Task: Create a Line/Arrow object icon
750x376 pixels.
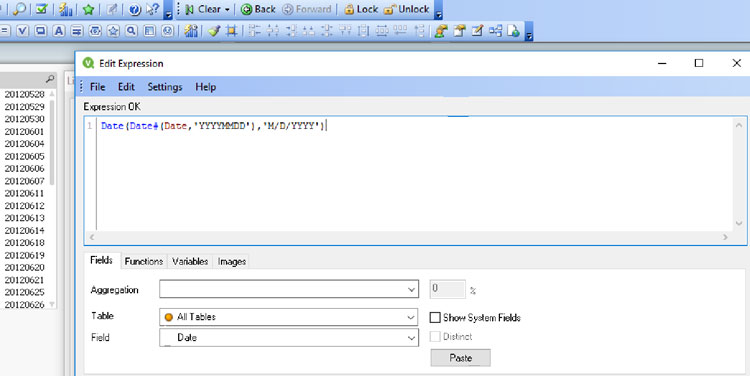Action: click(x=77, y=31)
